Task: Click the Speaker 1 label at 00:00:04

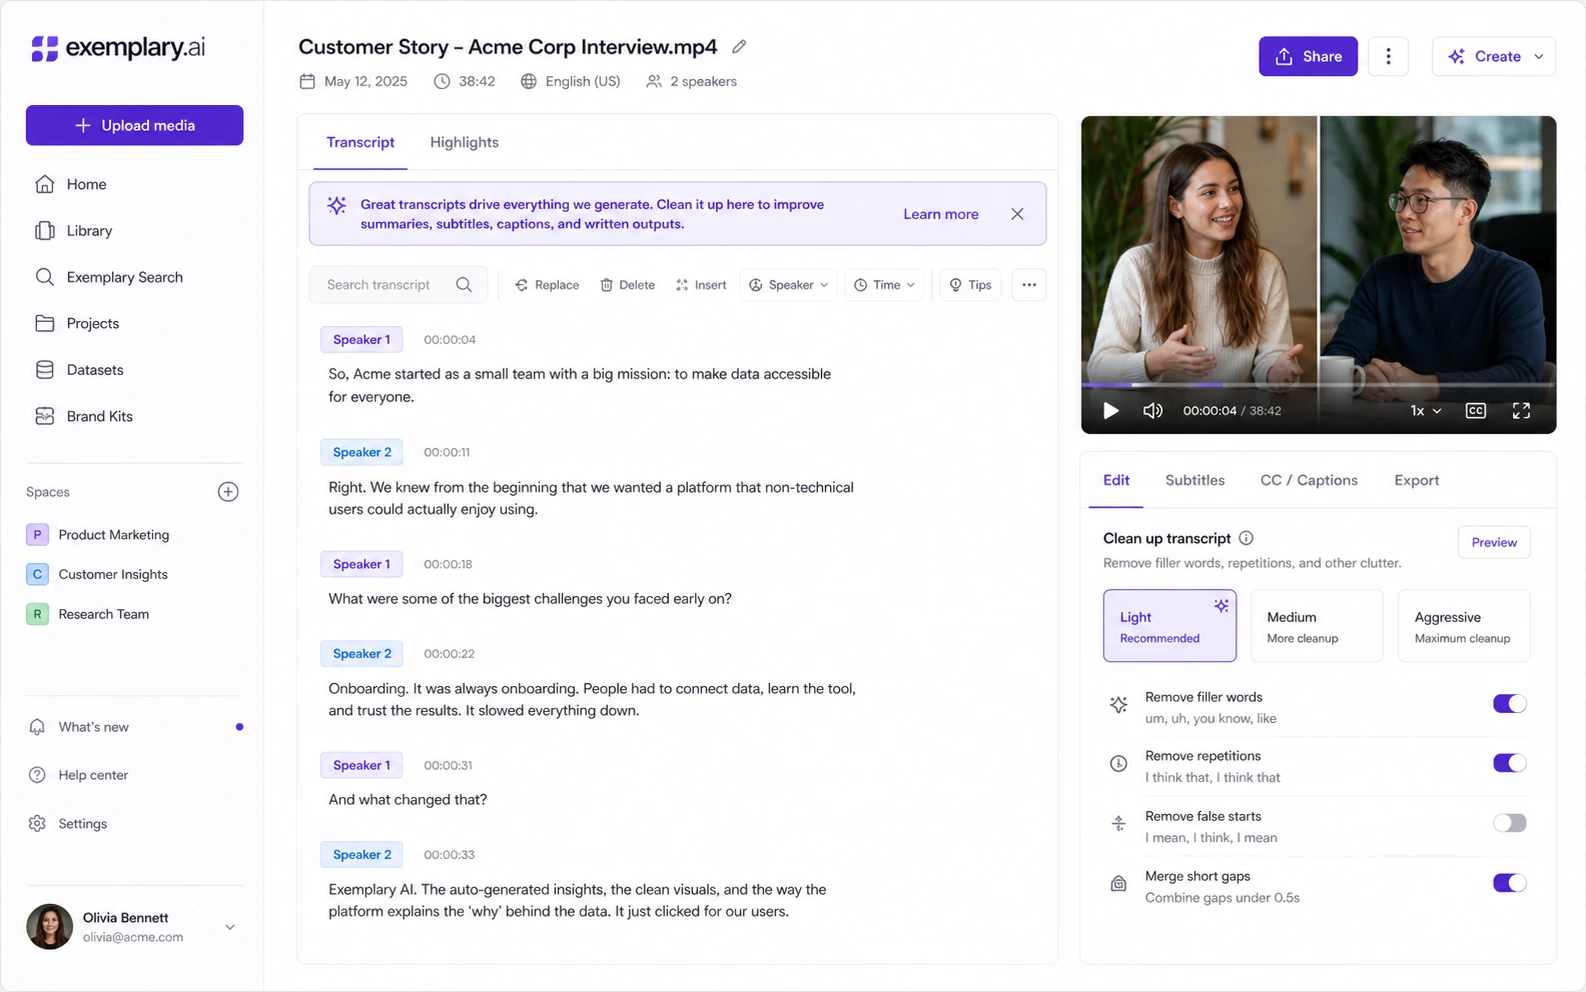Action: 362,339
